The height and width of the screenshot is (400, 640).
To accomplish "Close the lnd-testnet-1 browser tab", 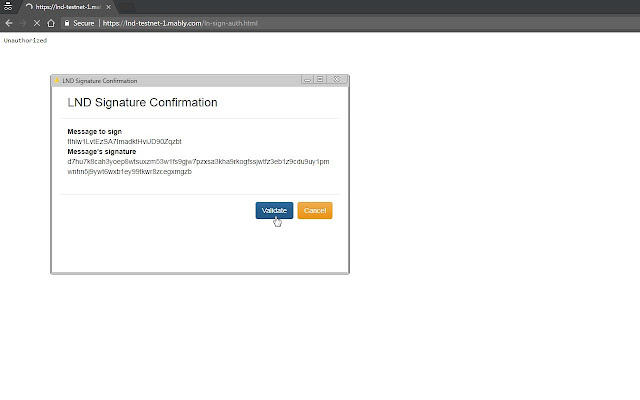I will coord(108,7).
